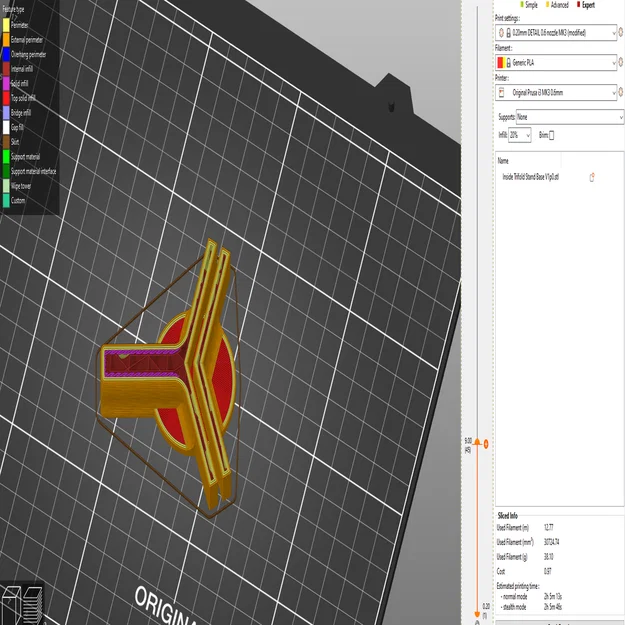Image resolution: width=625 pixels, height=625 pixels.
Task: Click the Used Filament (mm³) value
Action: [x=551, y=542]
